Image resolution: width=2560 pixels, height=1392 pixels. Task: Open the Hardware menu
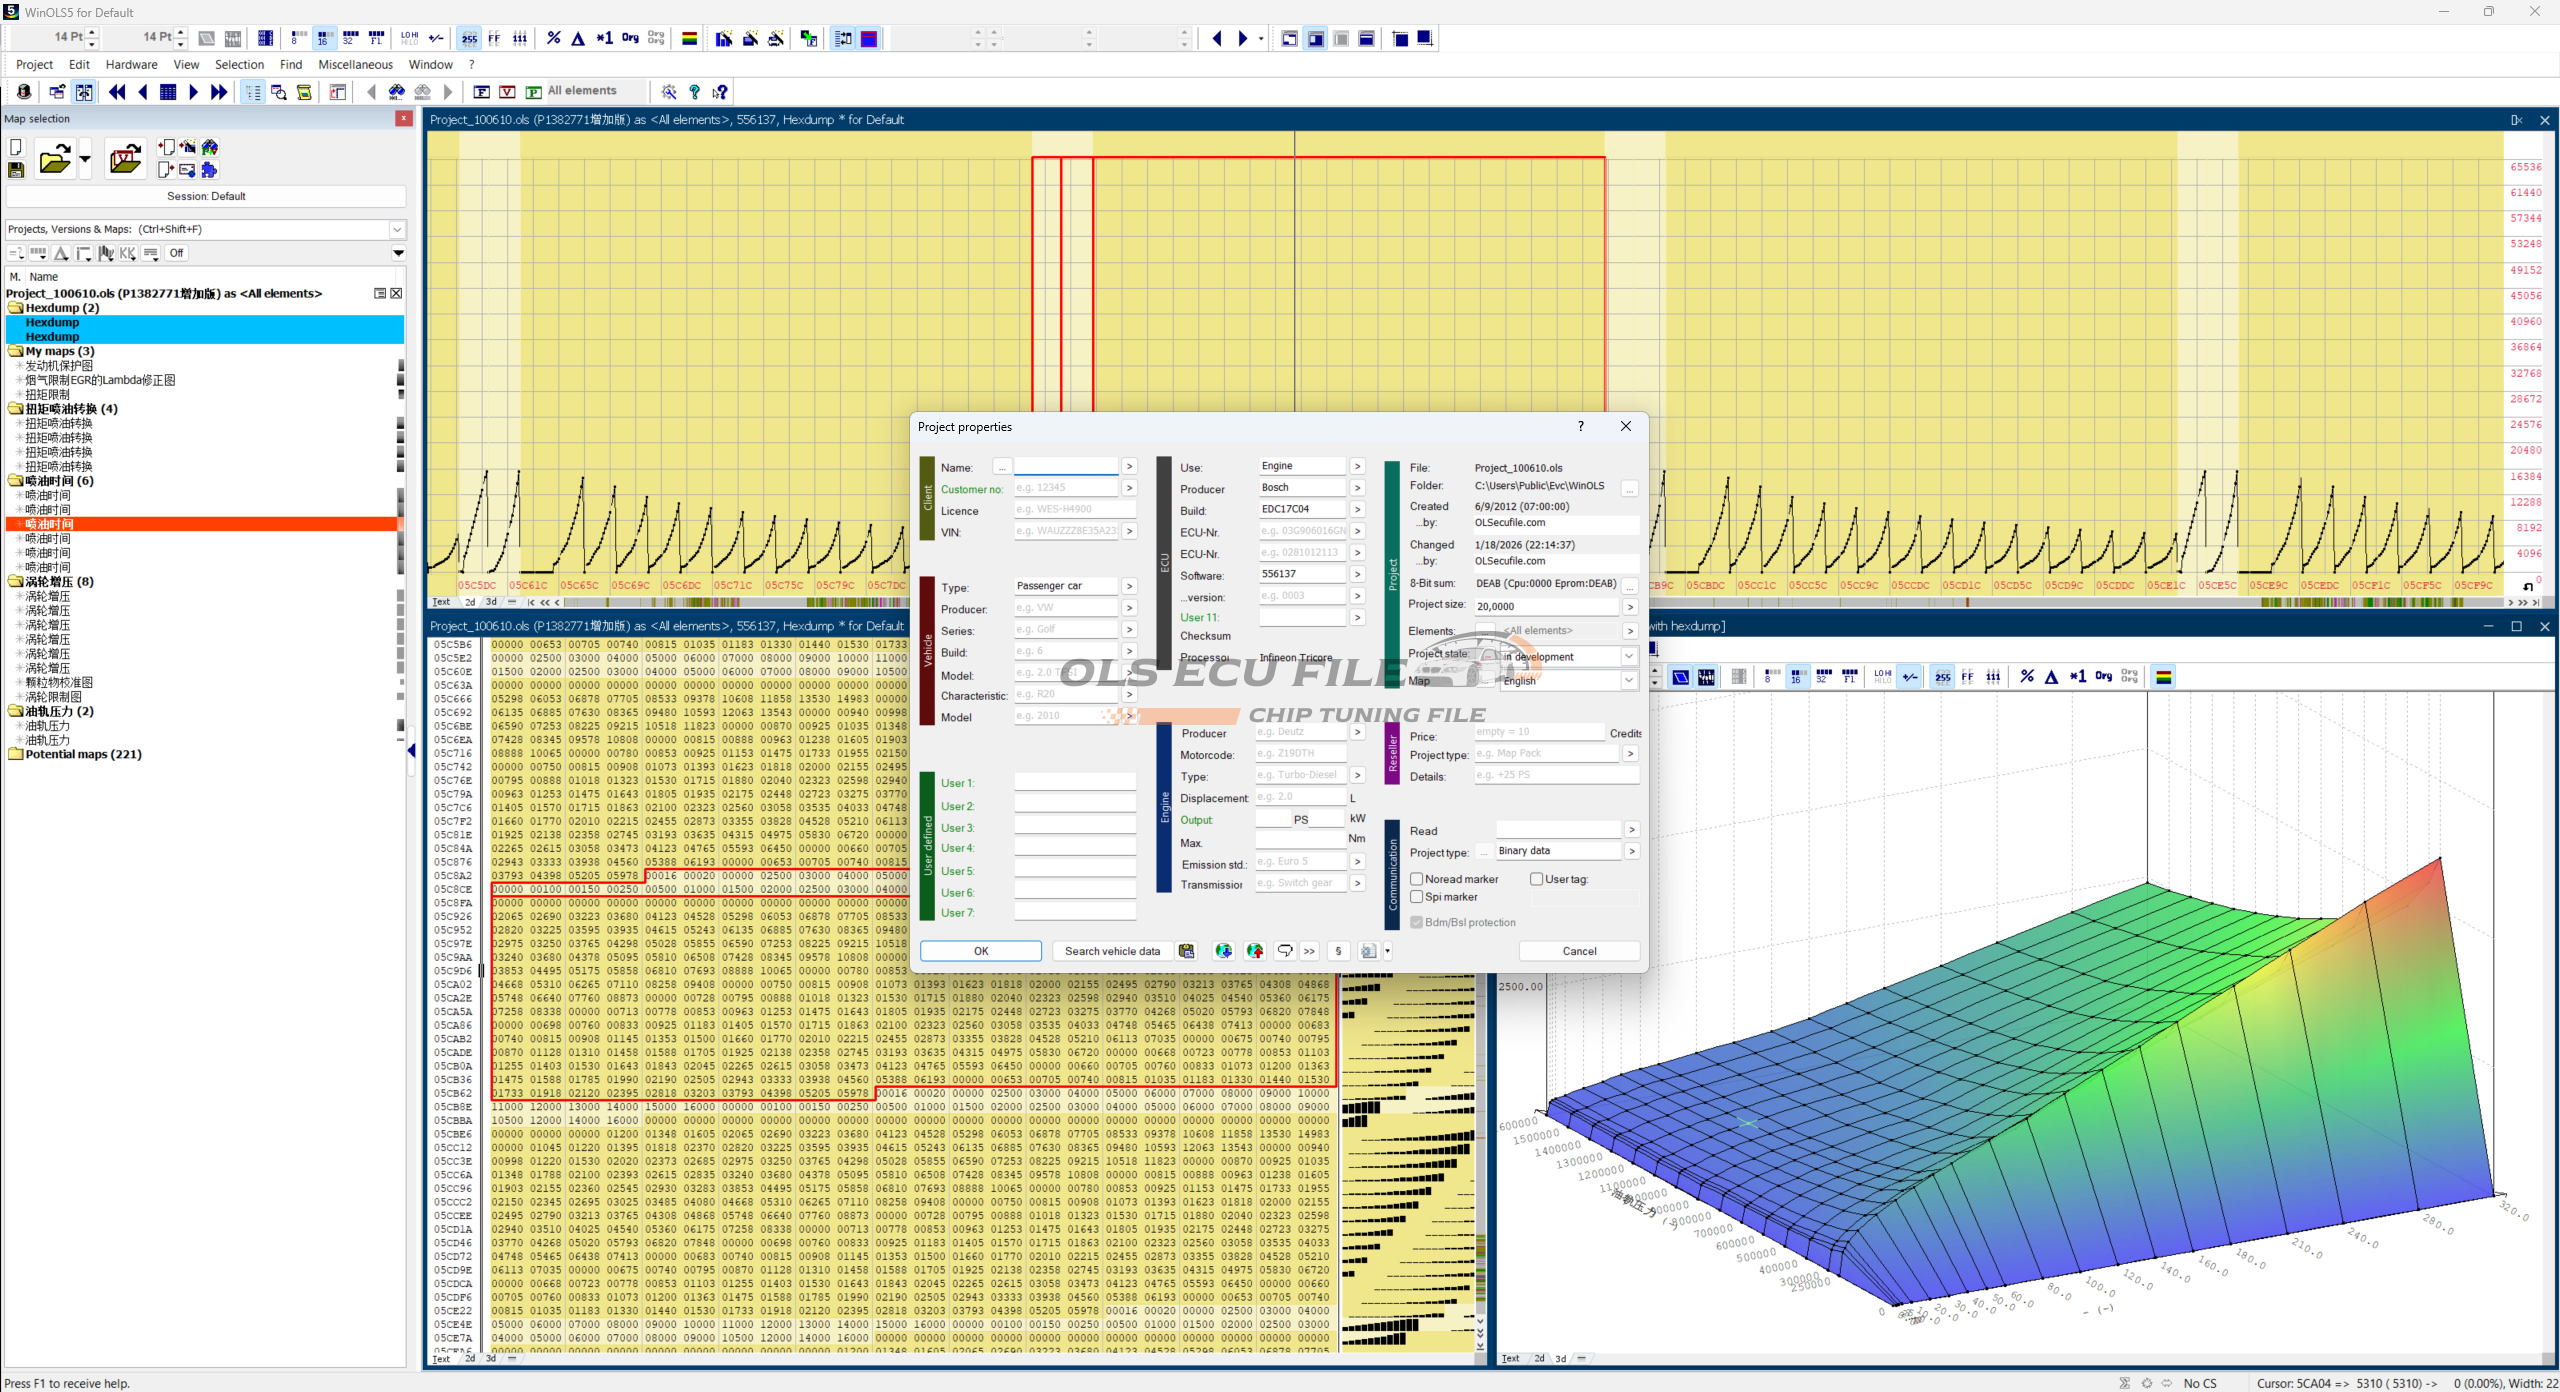131,65
